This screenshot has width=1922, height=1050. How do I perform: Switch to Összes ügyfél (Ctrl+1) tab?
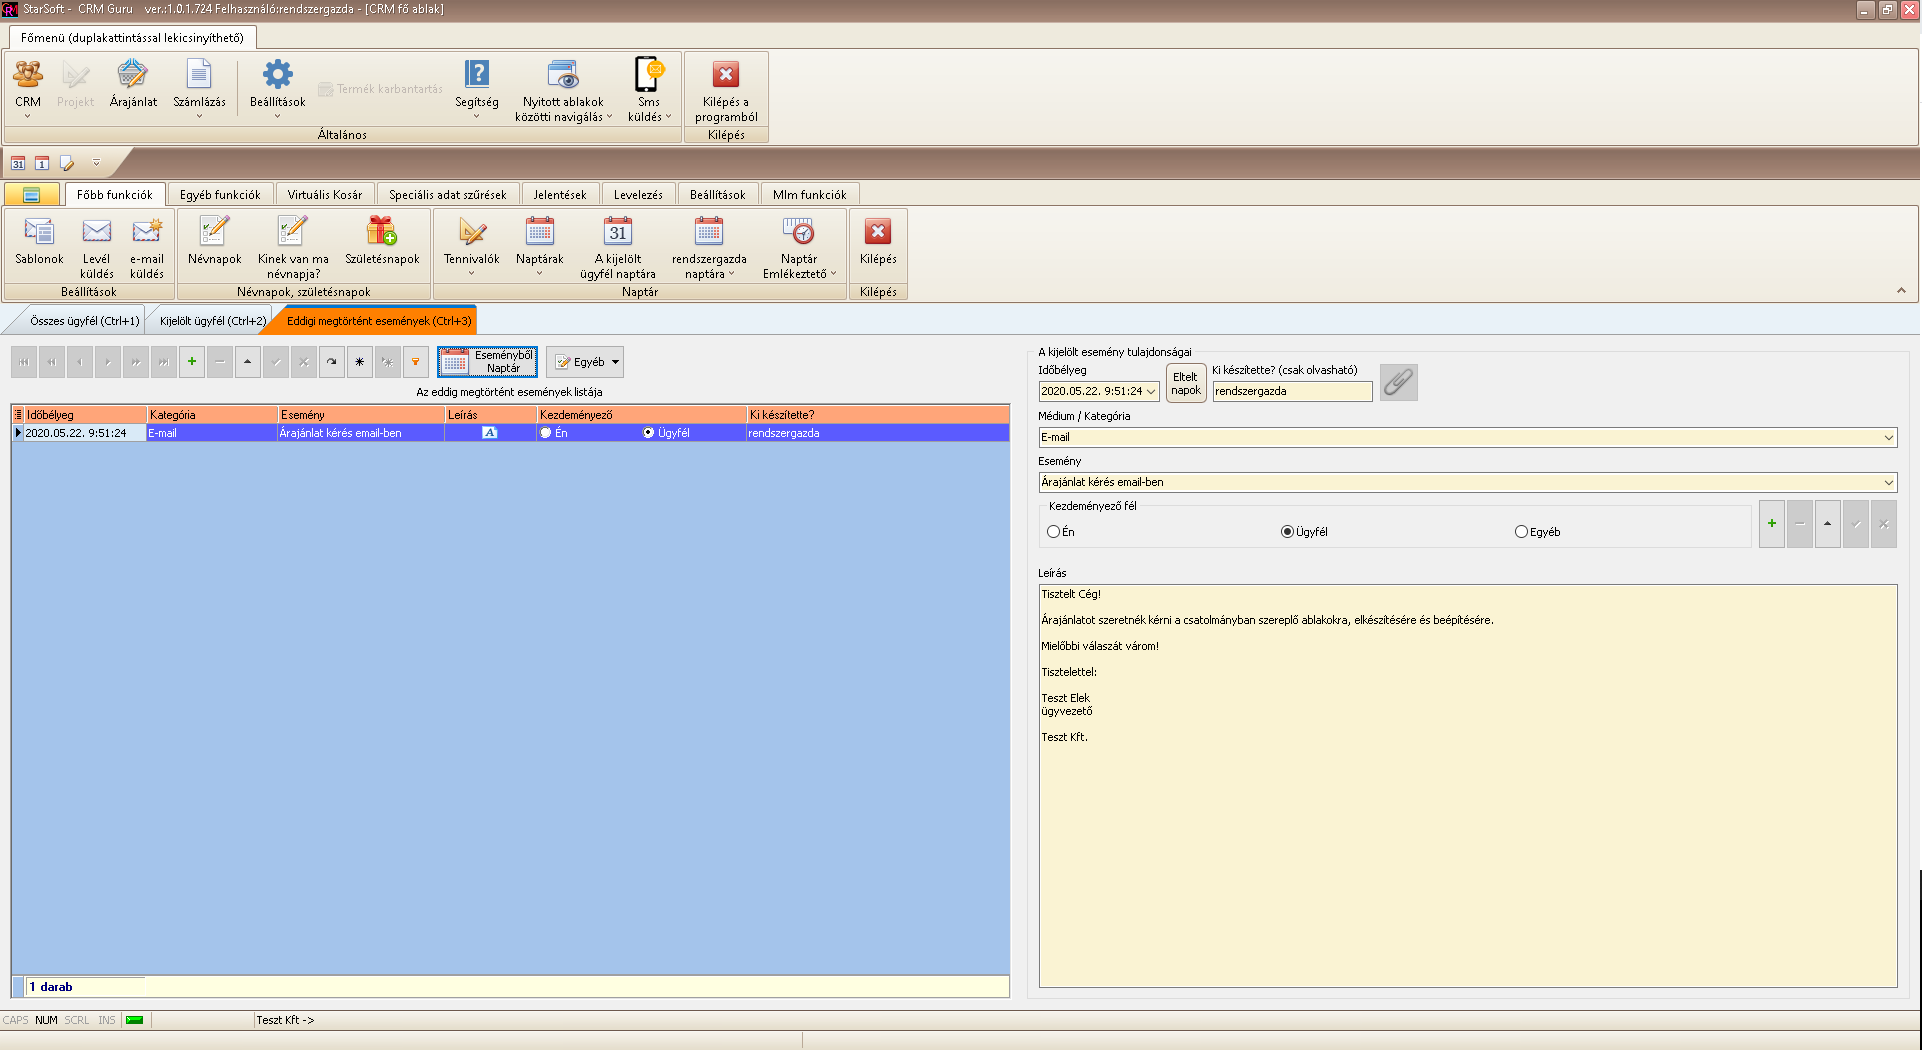85,321
